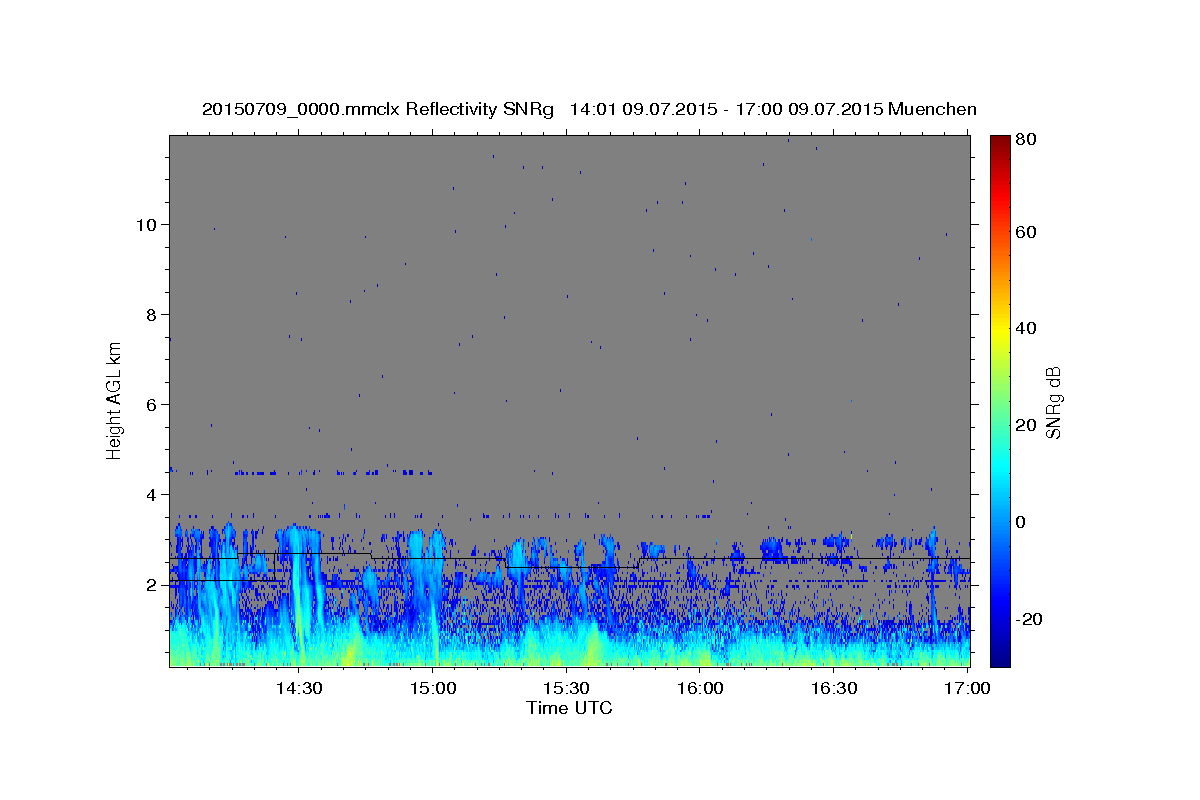Click the colorbar value 80
This screenshot has width=1200, height=800.
click(x=1024, y=139)
